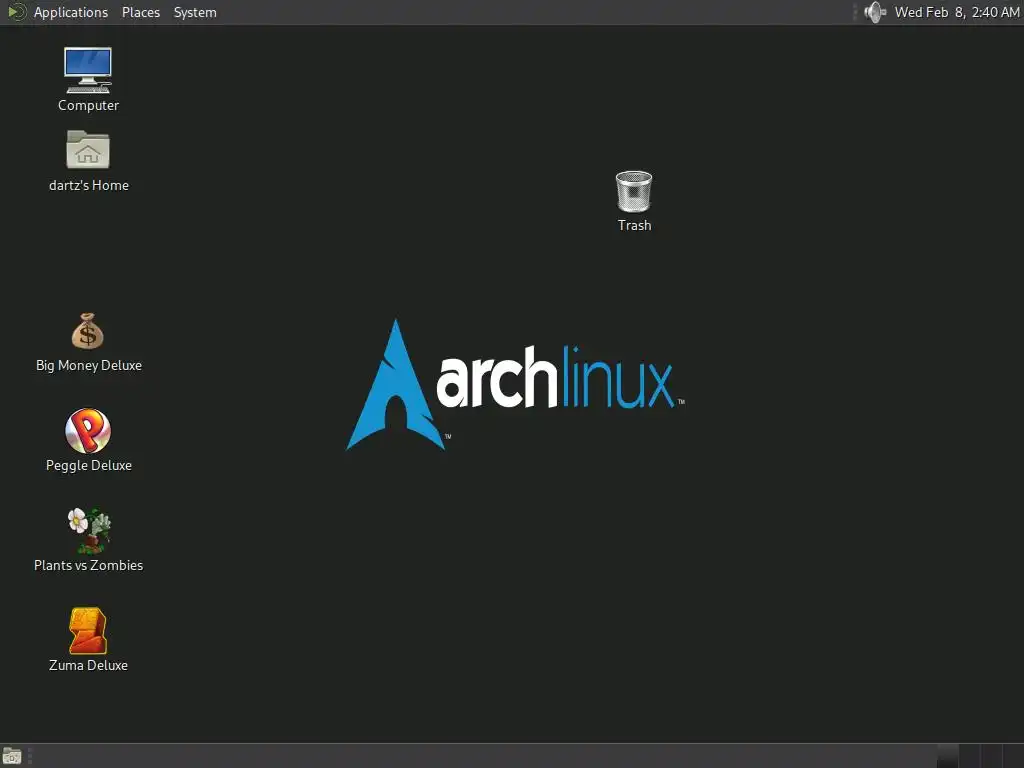
Task: Open the System menu
Action: pos(195,12)
